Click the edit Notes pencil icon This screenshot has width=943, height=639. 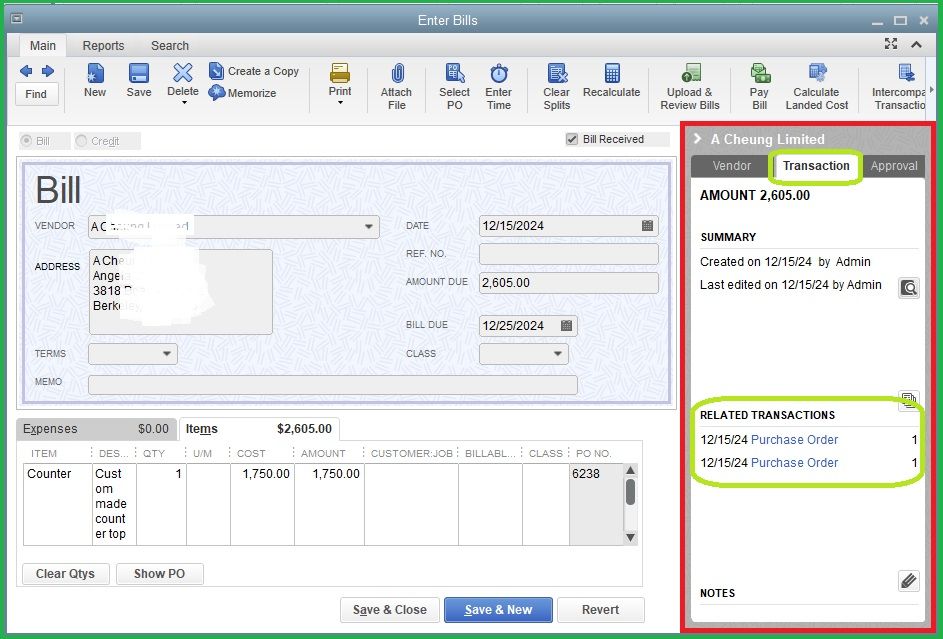click(909, 581)
